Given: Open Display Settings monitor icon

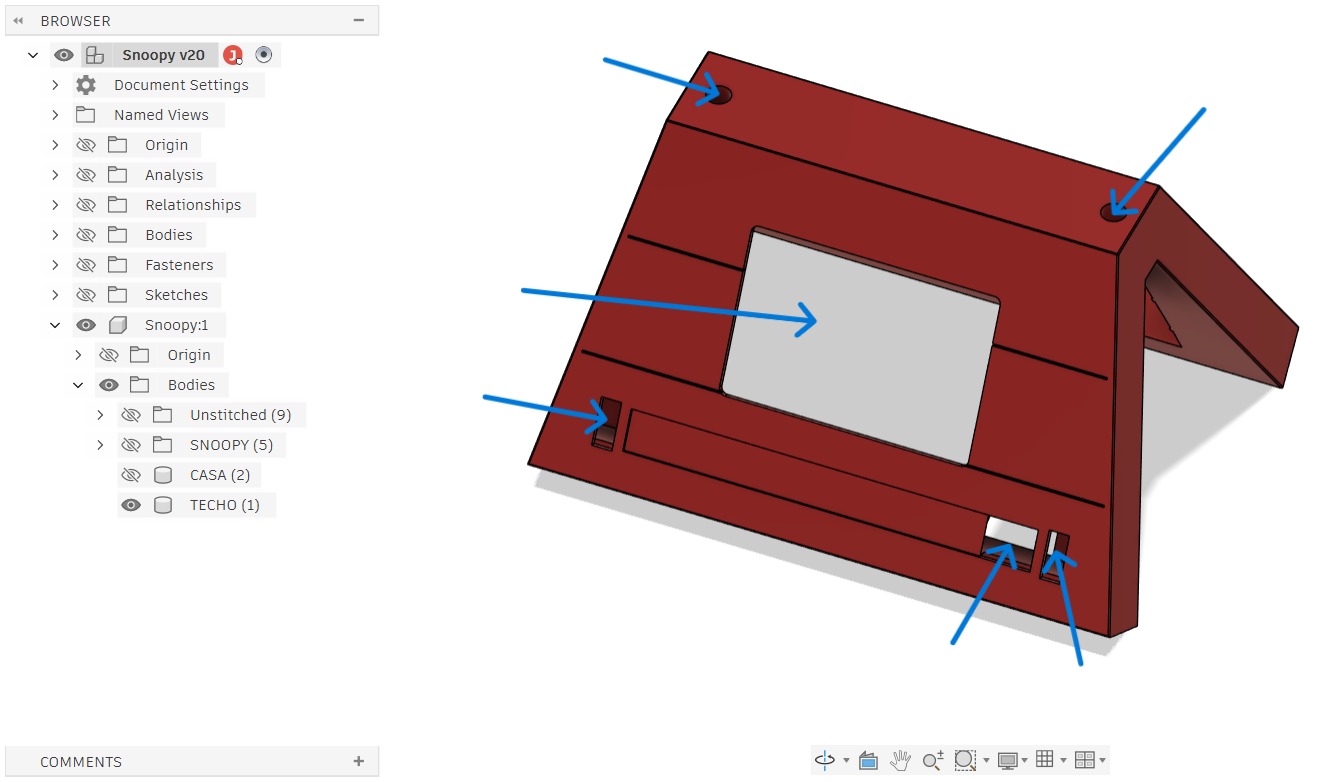Looking at the screenshot, I should click(x=1007, y=761).
